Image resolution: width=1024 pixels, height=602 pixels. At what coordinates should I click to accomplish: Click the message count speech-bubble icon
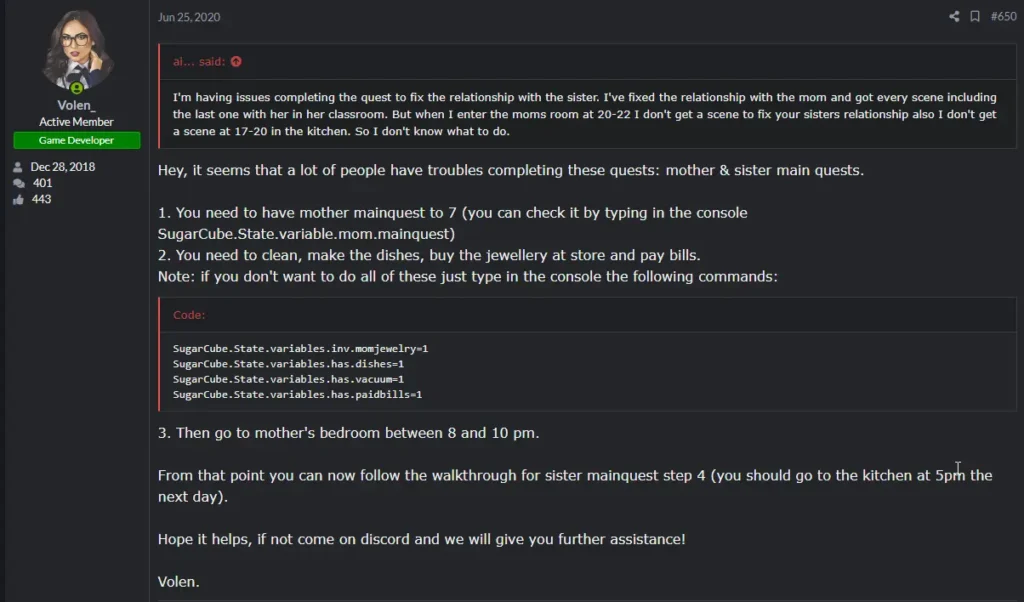[17, 183]
